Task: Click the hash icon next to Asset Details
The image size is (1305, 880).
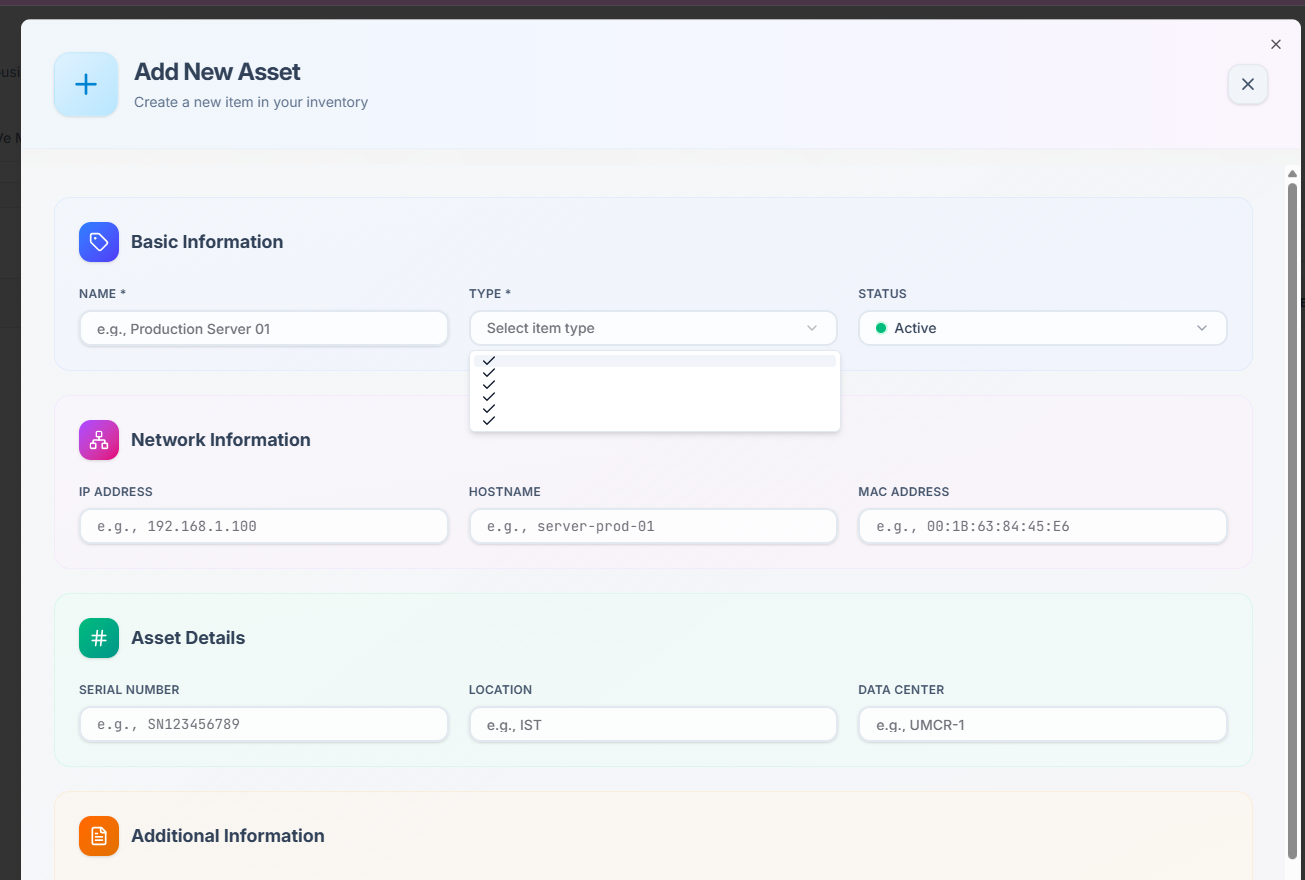Action: click(x=99, y=638)
